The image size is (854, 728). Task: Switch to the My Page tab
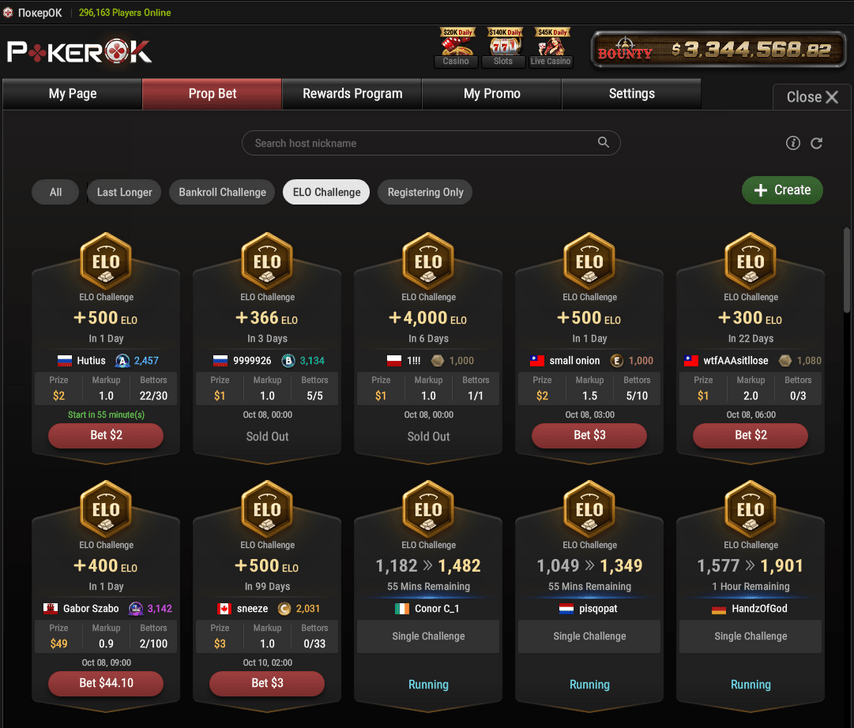coord(72,94)
